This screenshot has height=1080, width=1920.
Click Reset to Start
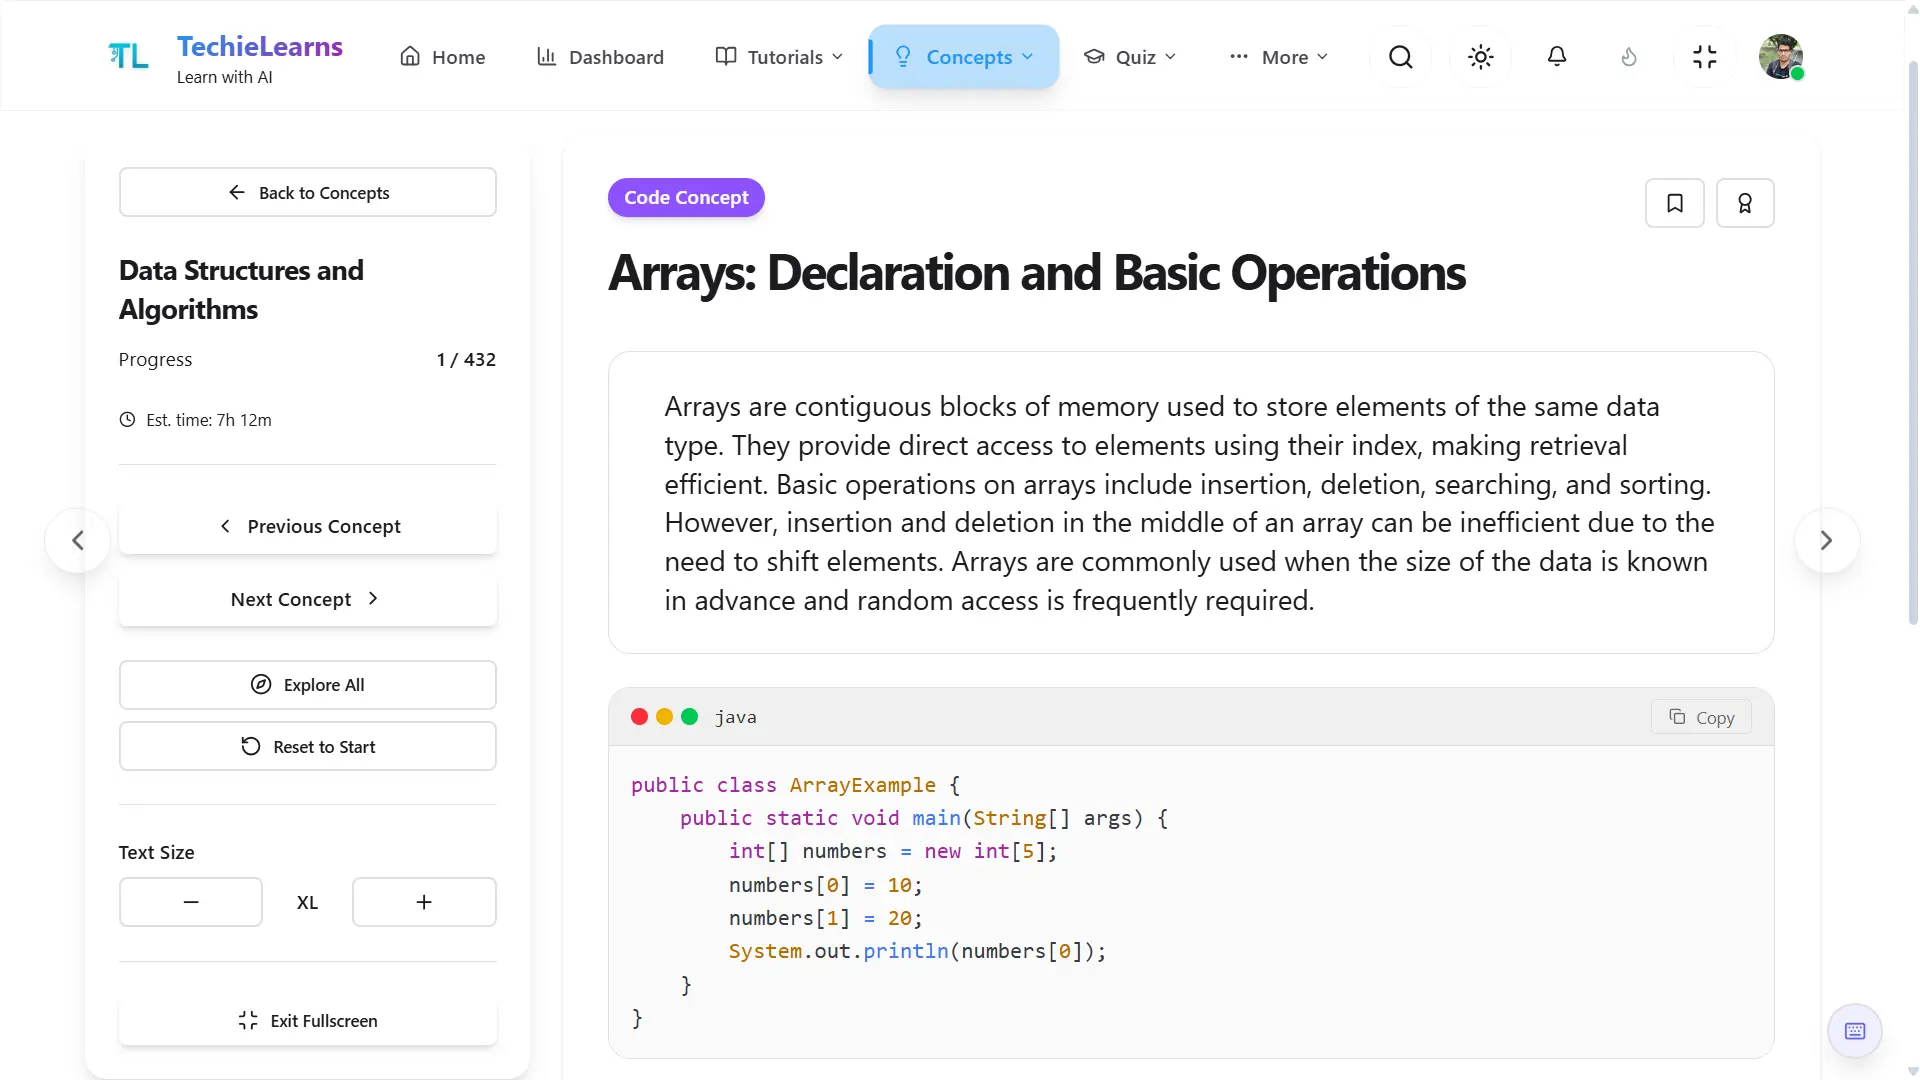(x=308, y=747)
